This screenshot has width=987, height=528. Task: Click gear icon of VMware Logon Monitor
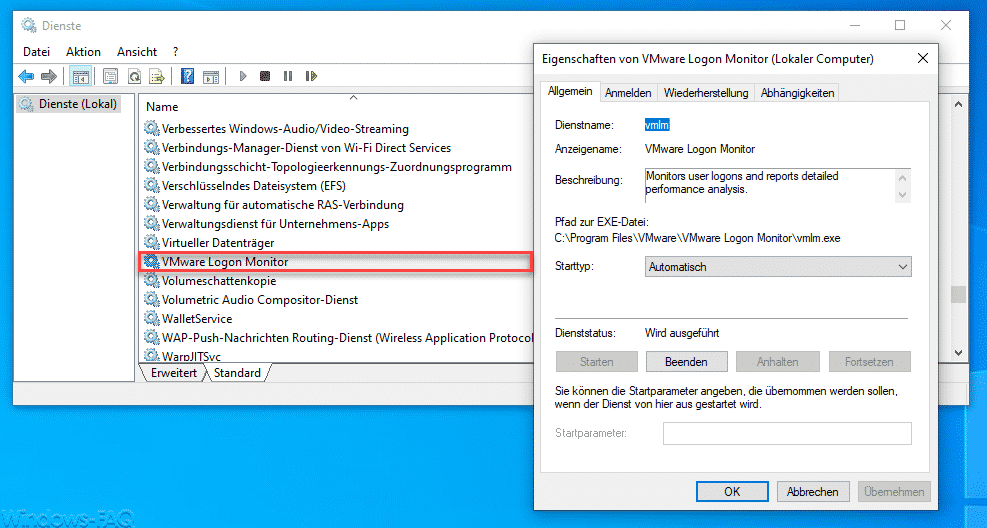[x=152, y=261]
